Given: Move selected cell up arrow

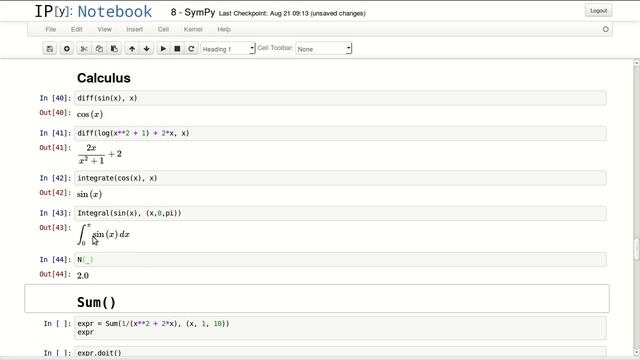Looking at the screenshot, I should click(132, 49).
